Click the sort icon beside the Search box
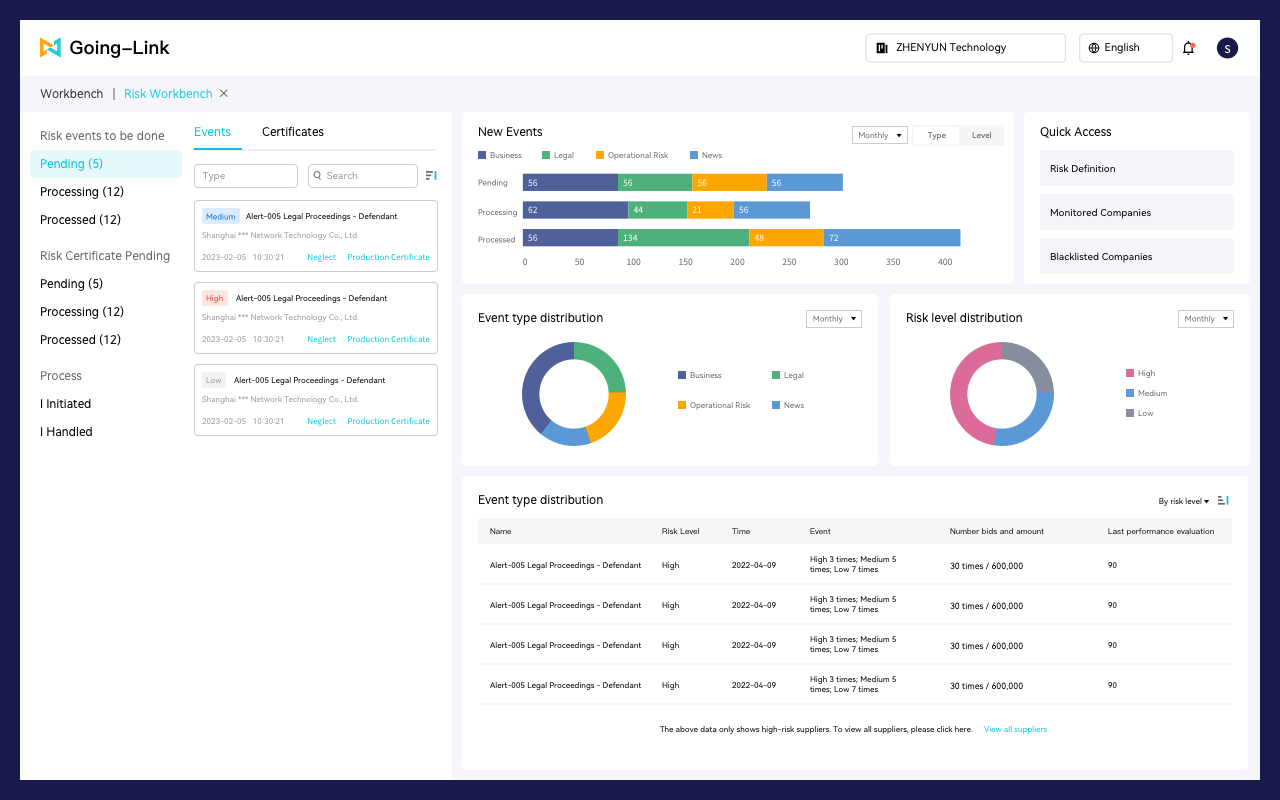The height and width of the screenshot is (800, 1280). [431, 176]
